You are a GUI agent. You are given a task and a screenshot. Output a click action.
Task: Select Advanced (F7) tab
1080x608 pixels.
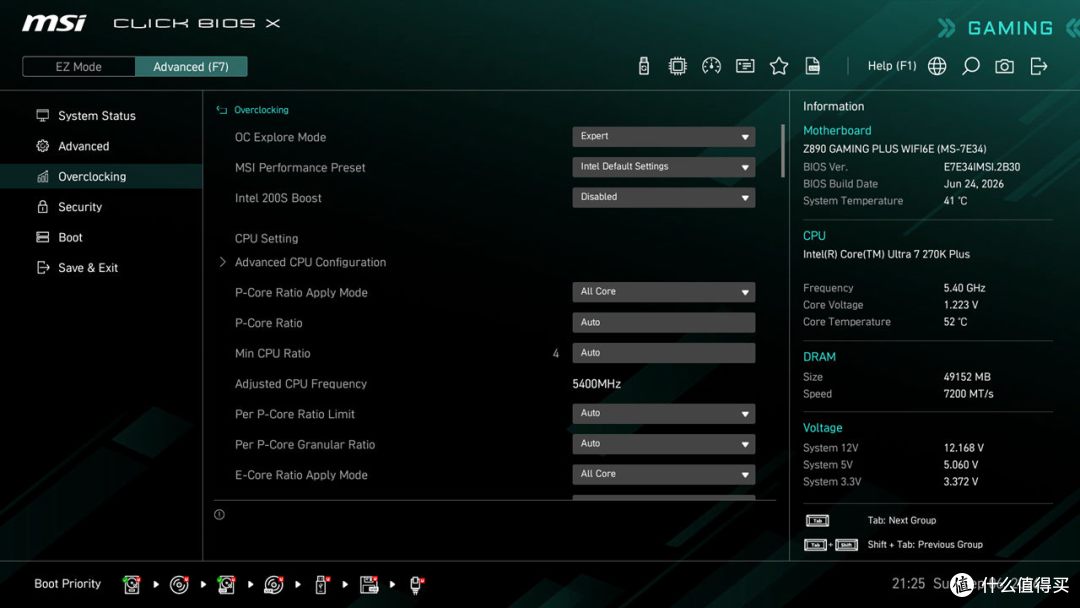click(x=191, y=67)
